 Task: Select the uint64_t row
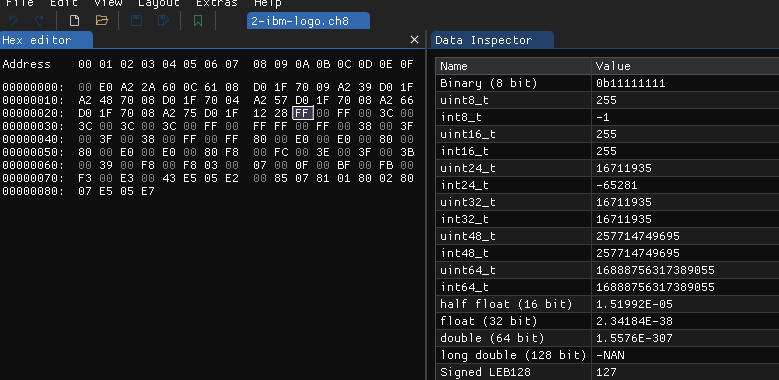pyautogui.click(x=608, y=270)
